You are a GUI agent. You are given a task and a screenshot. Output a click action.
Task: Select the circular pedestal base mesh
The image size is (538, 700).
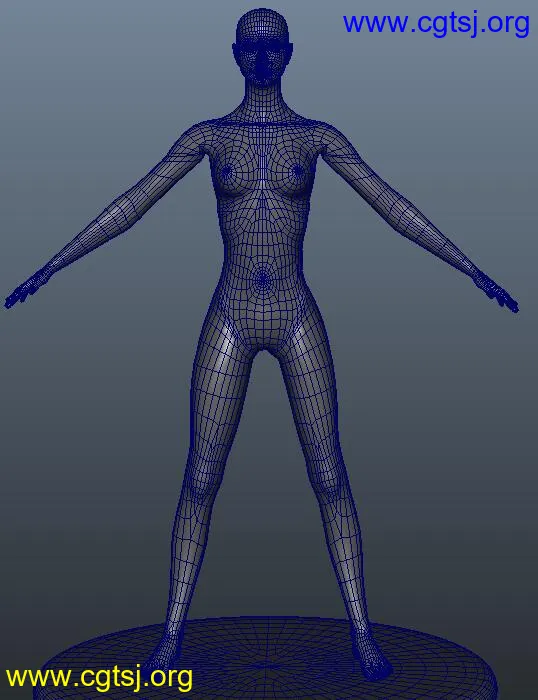point(270,658)
